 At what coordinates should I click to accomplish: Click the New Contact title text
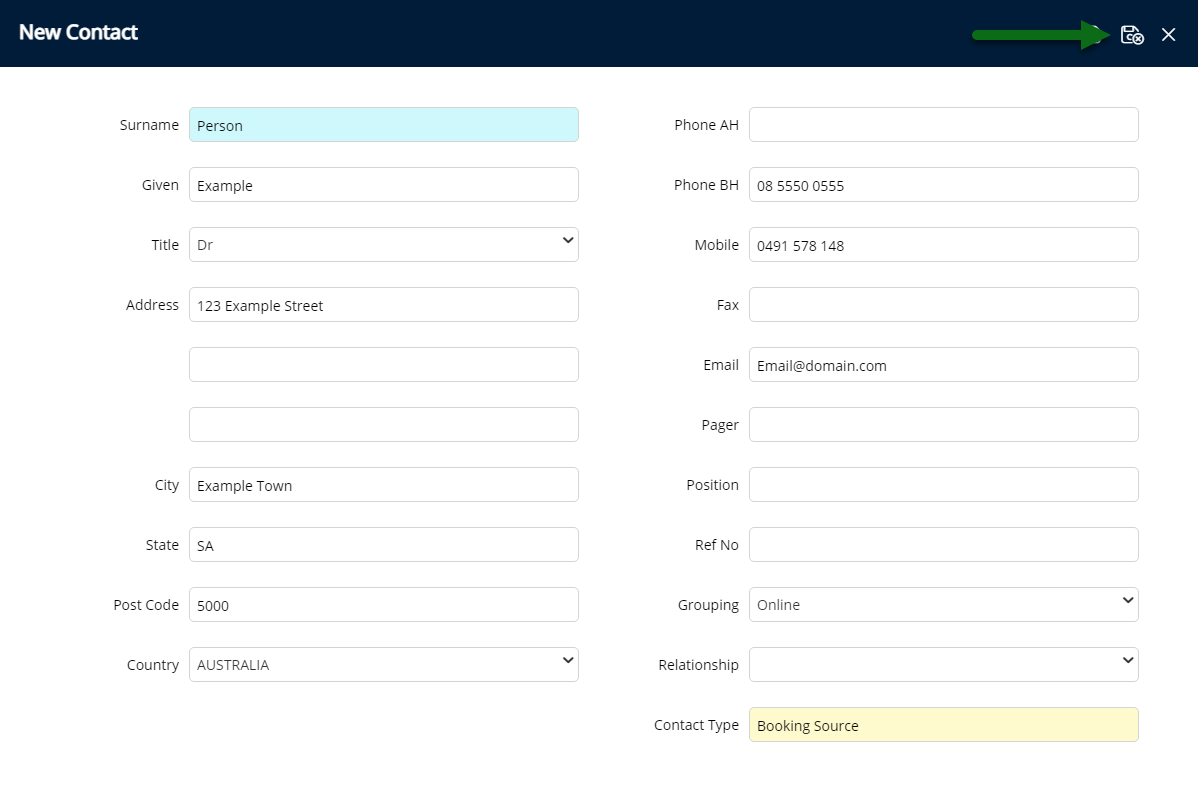[x=78, y=32]
